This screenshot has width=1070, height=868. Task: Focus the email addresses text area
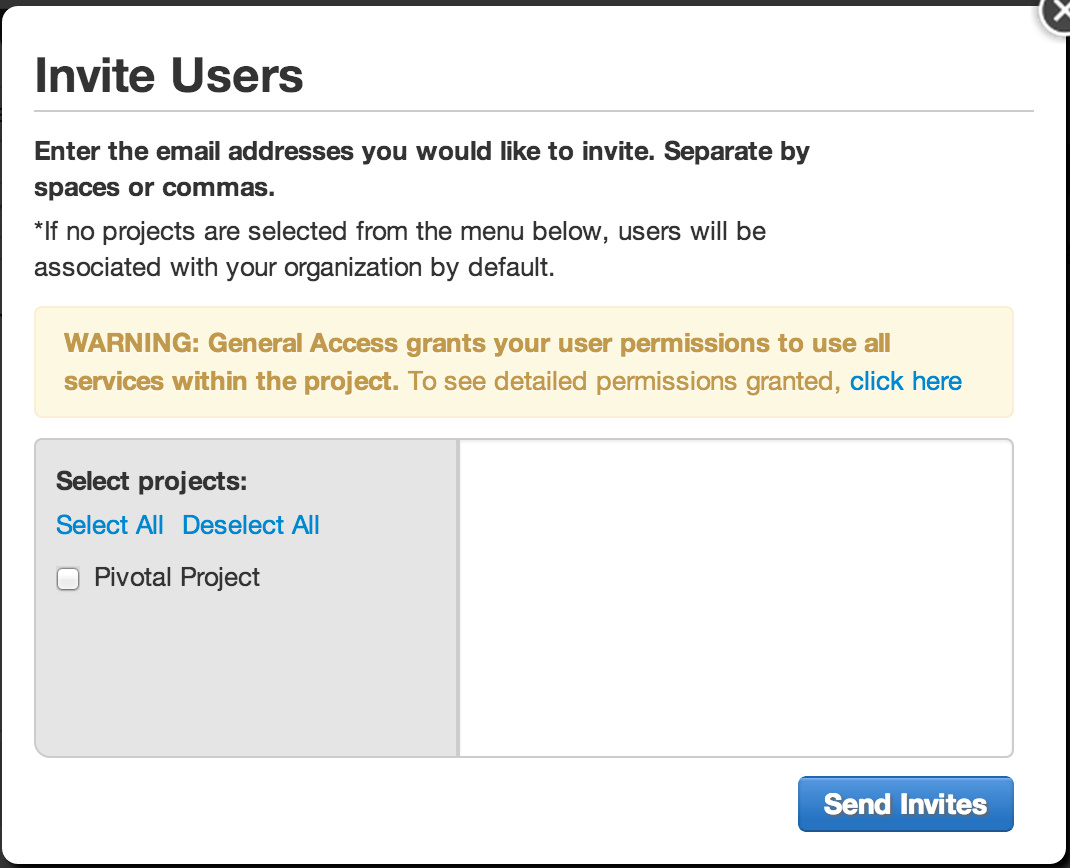pos(736,598)
